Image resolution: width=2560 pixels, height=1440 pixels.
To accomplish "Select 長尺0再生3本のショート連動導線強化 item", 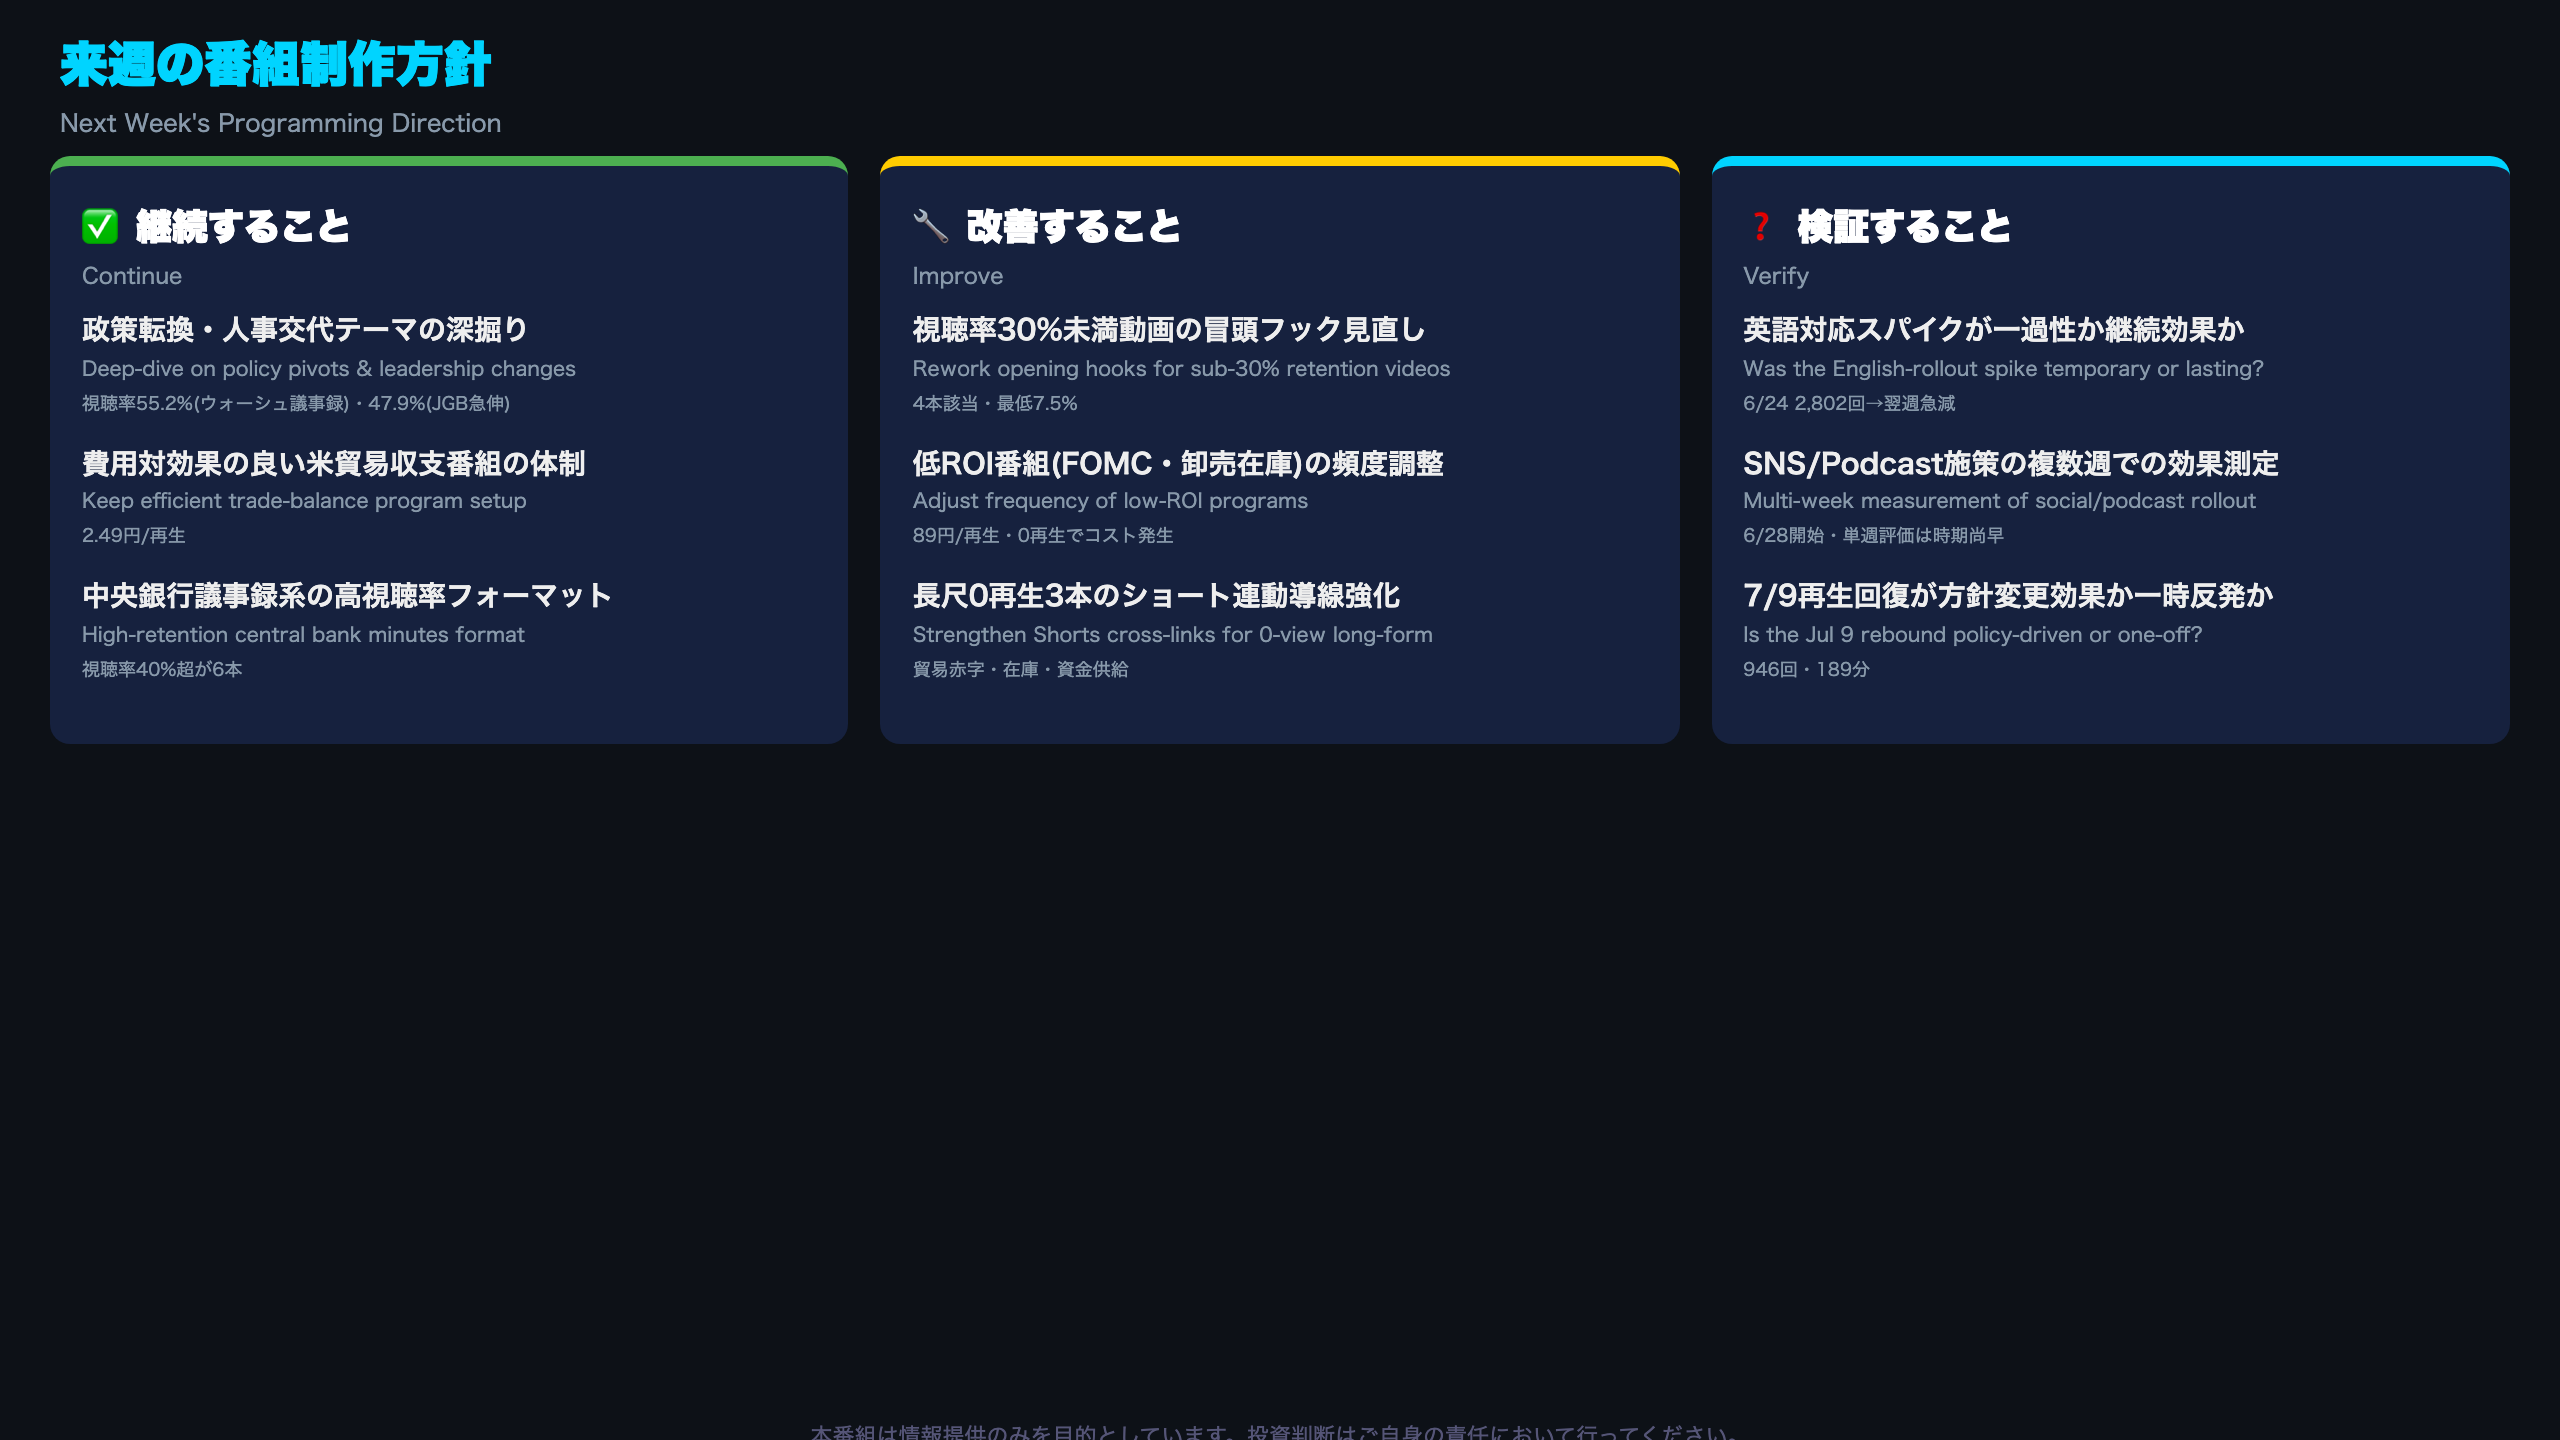I will [x=1156, y=595].
